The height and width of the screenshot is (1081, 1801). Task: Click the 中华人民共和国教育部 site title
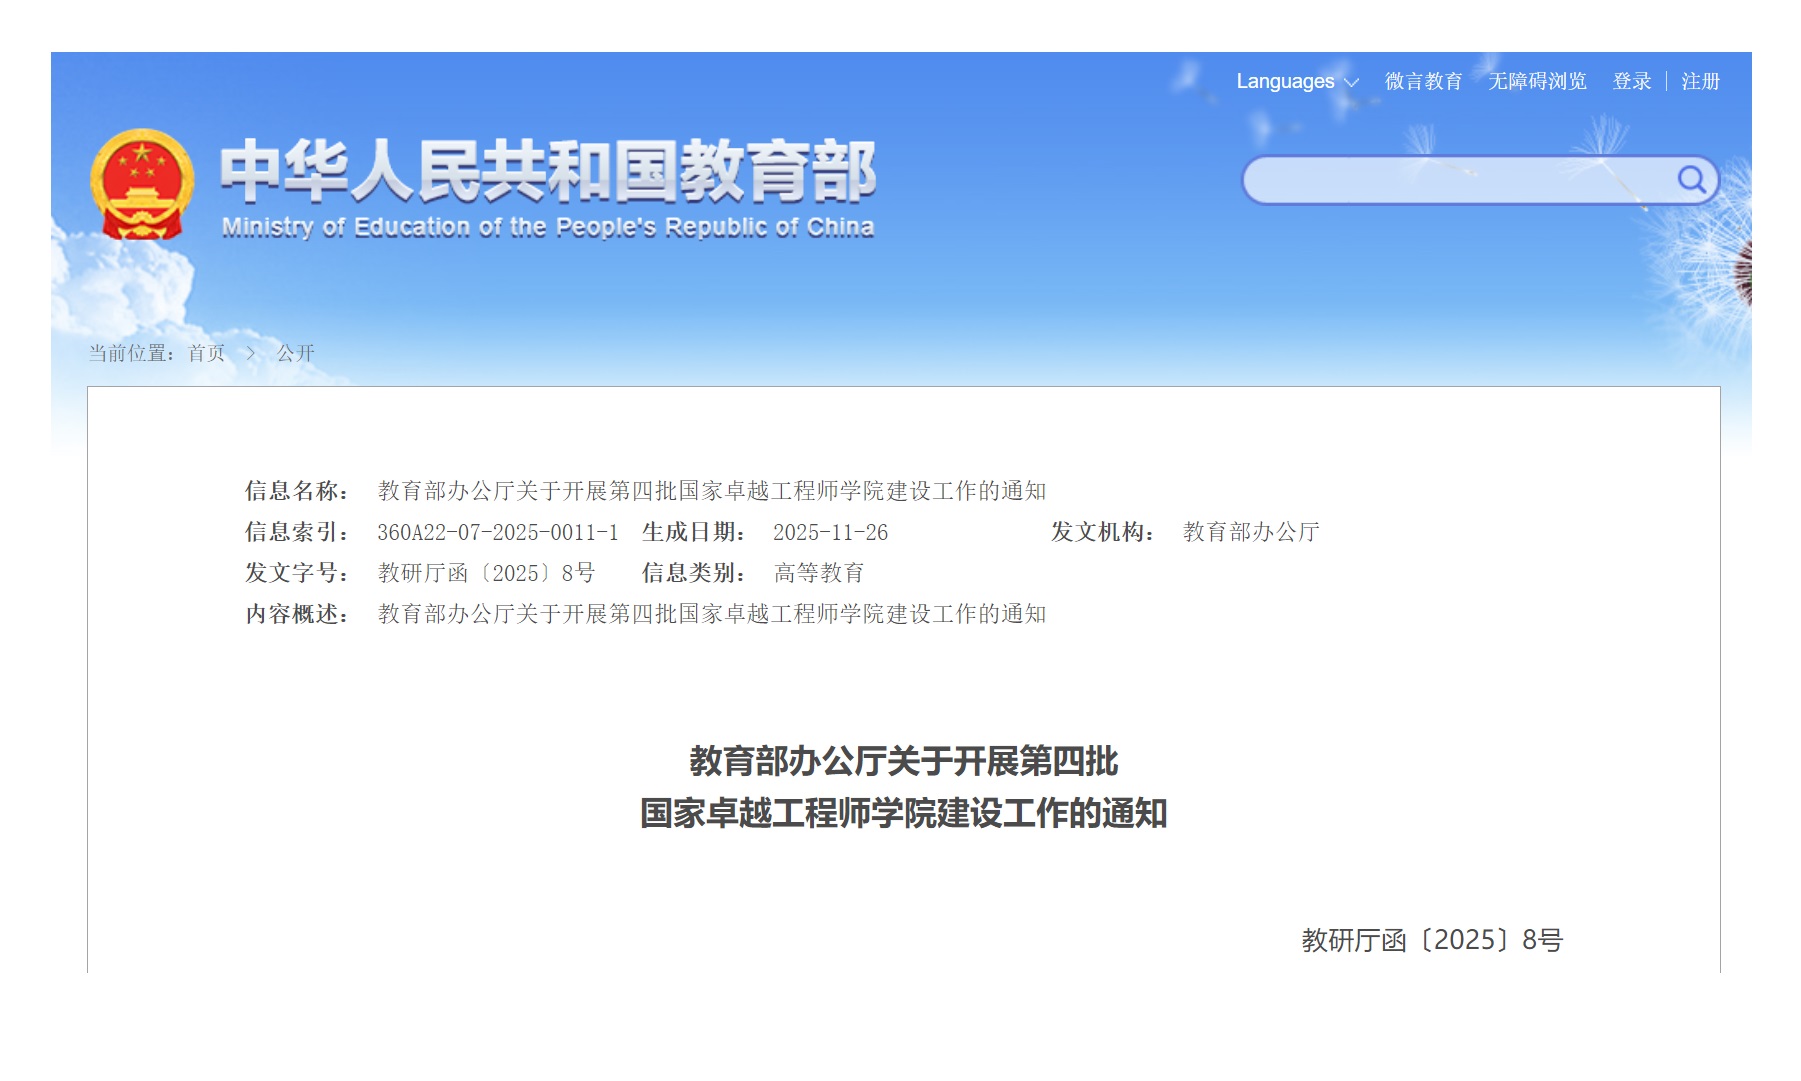coord(547,171)
